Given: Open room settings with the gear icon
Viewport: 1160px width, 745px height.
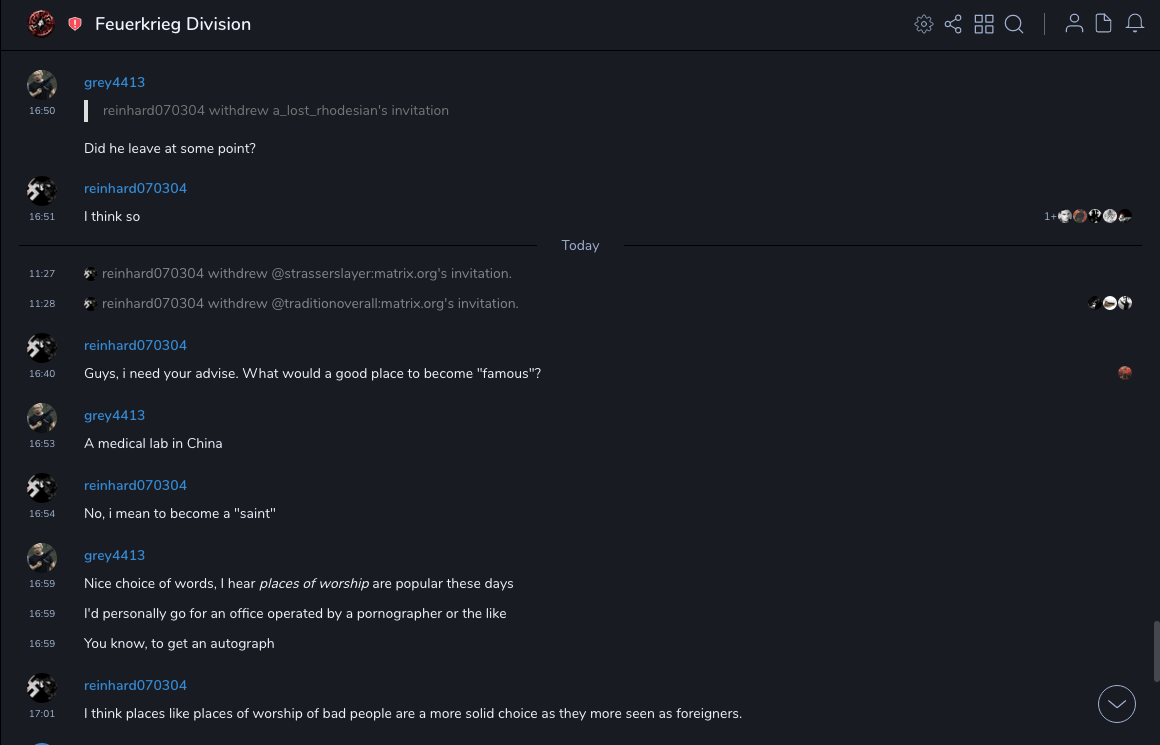Looking at the screenshot, I should [x=924, y=24].
